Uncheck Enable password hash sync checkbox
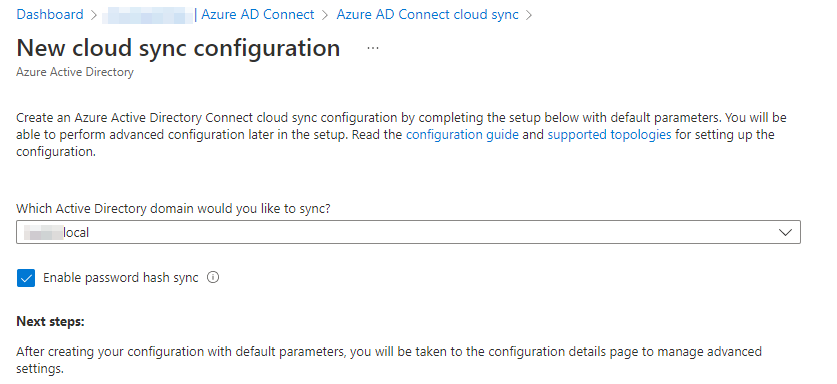 pyautogui.click(x=26, y=278)
